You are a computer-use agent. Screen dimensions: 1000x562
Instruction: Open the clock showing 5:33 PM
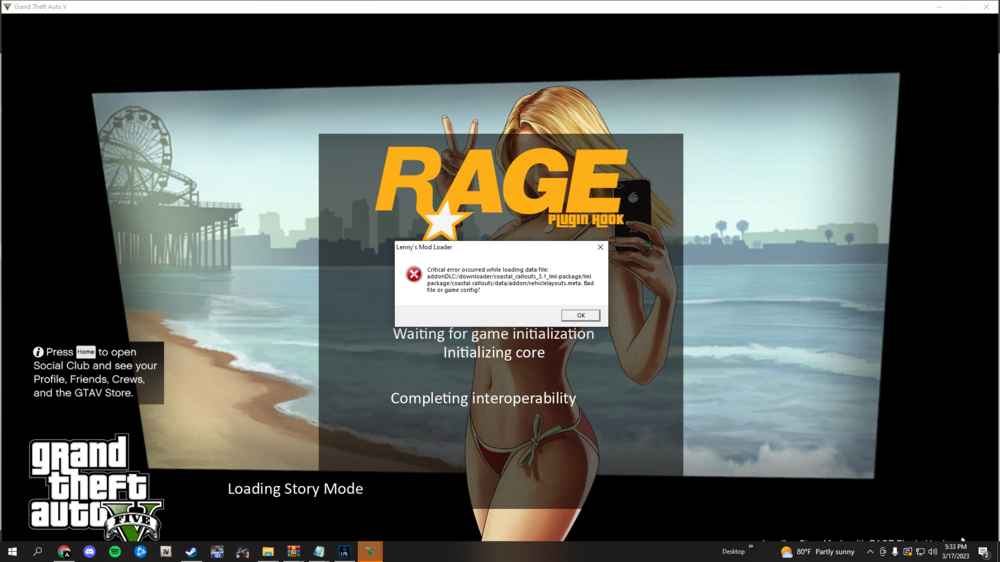955,552
